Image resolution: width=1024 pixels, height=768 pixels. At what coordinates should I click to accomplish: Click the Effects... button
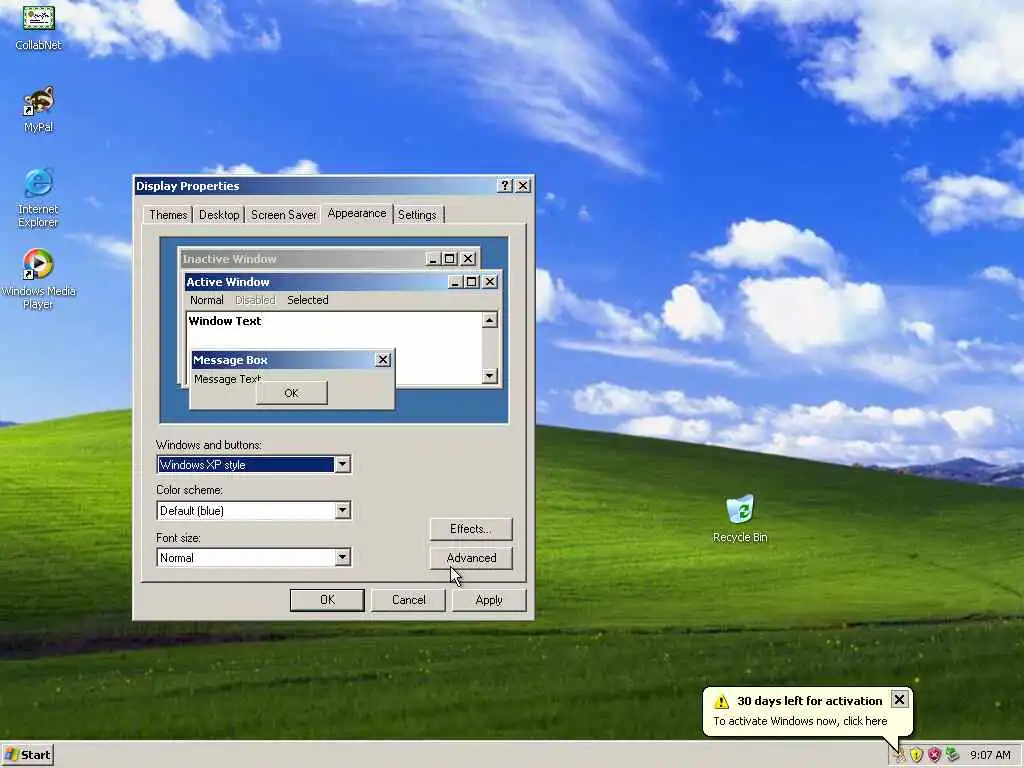coord(471,529)
